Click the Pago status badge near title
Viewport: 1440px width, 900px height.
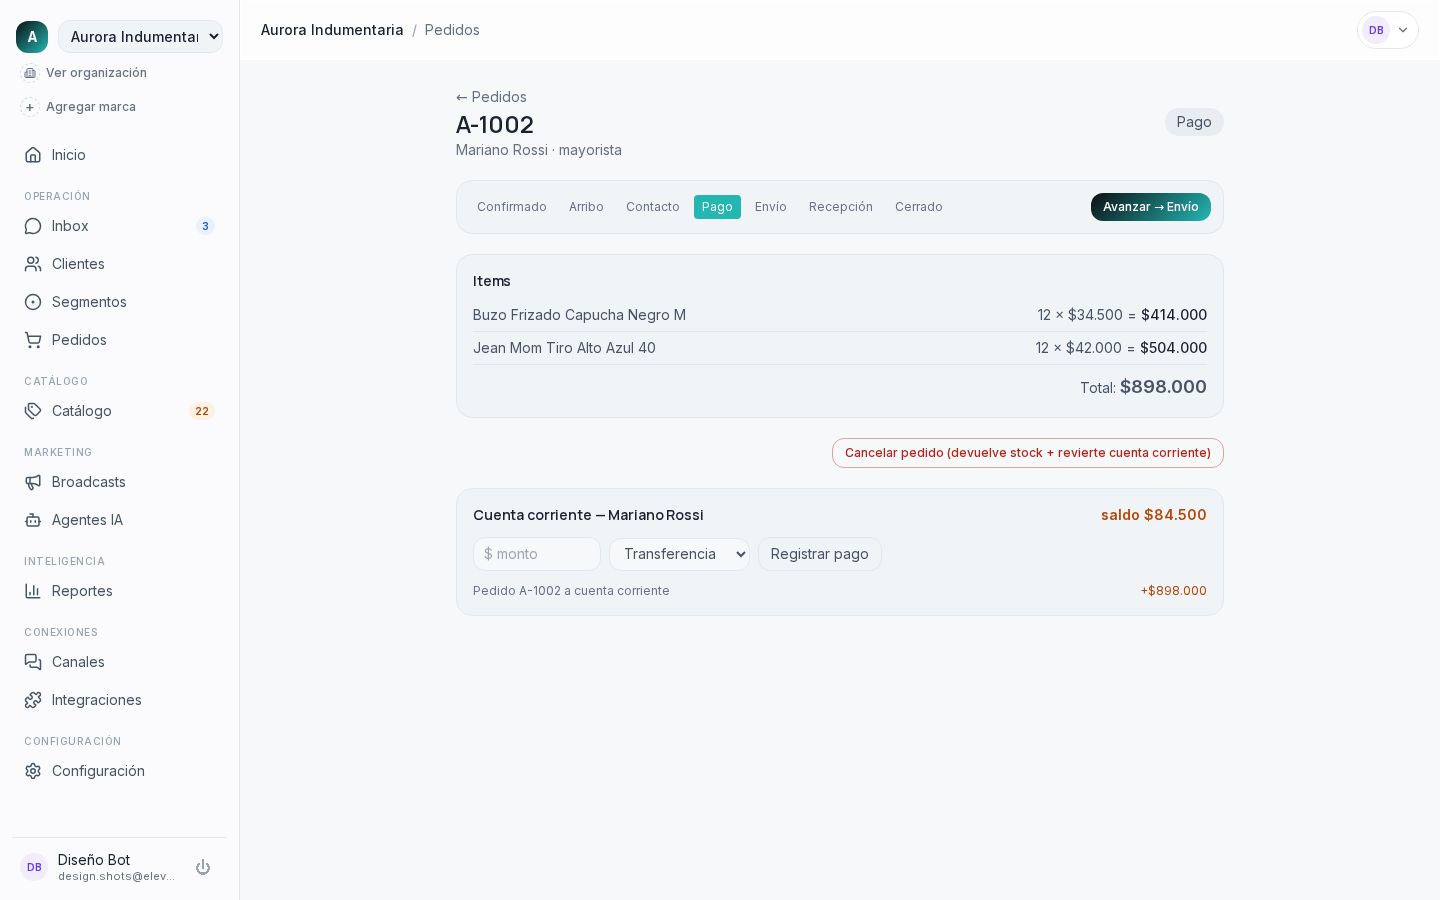pyautogui.click(x=1194, y=122)
